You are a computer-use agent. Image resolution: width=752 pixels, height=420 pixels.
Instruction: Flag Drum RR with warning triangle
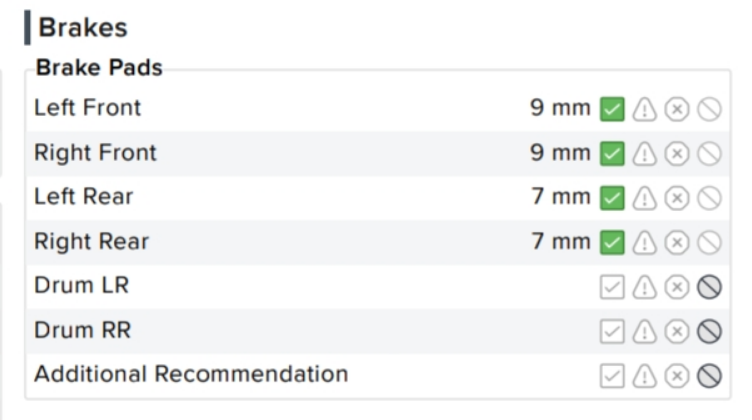tap(644, 331)
